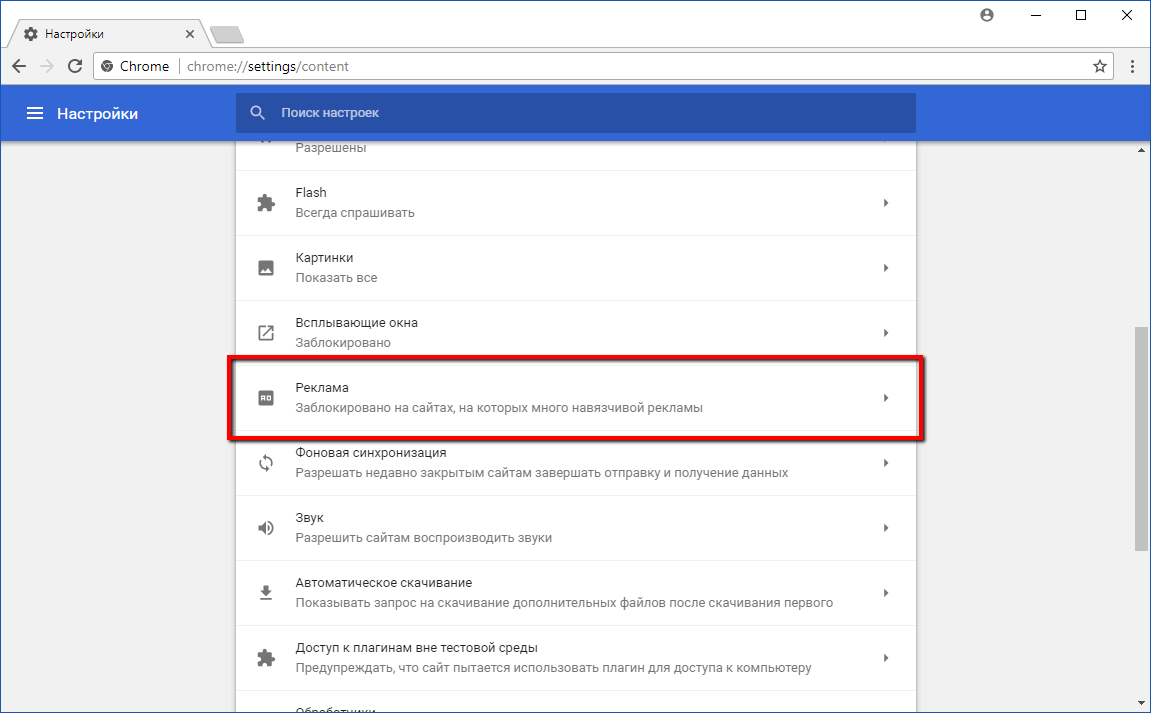Click the browser forward arrow
1151x713 pixels.
point(47,66)
